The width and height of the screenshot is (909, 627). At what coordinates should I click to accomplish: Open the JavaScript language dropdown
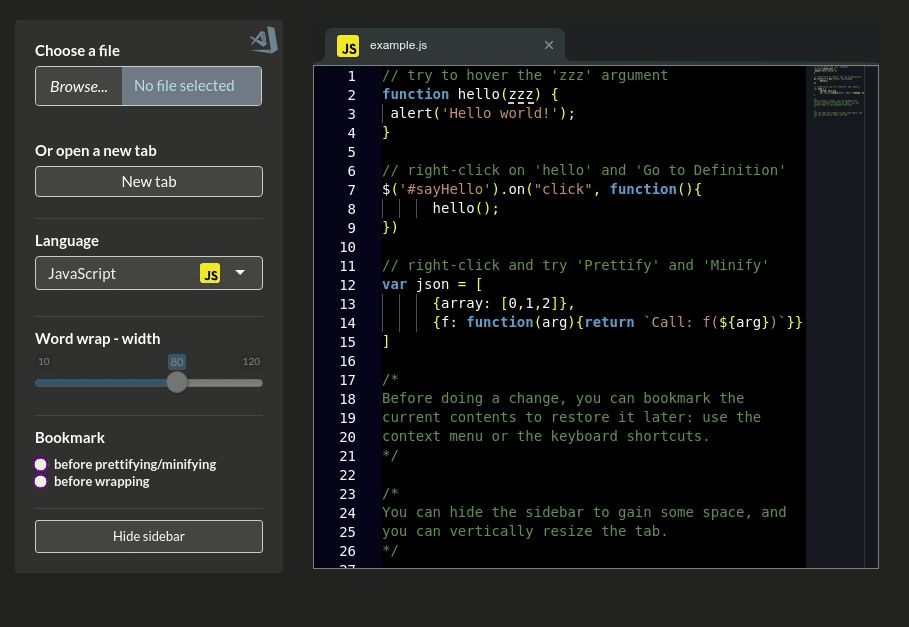click(x=148, y=272)
